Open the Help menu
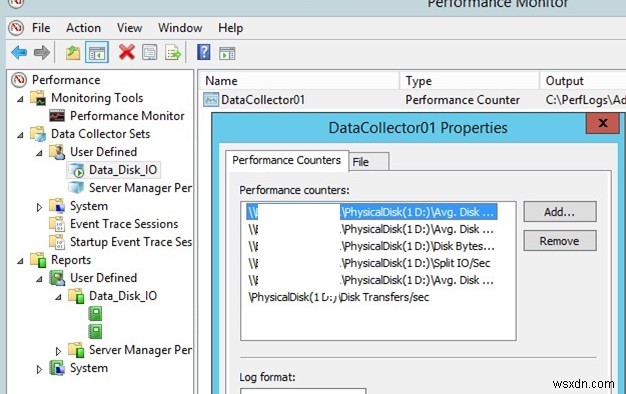Image resolution: width=626 pixels, height=394 pixels. (230, 28)
